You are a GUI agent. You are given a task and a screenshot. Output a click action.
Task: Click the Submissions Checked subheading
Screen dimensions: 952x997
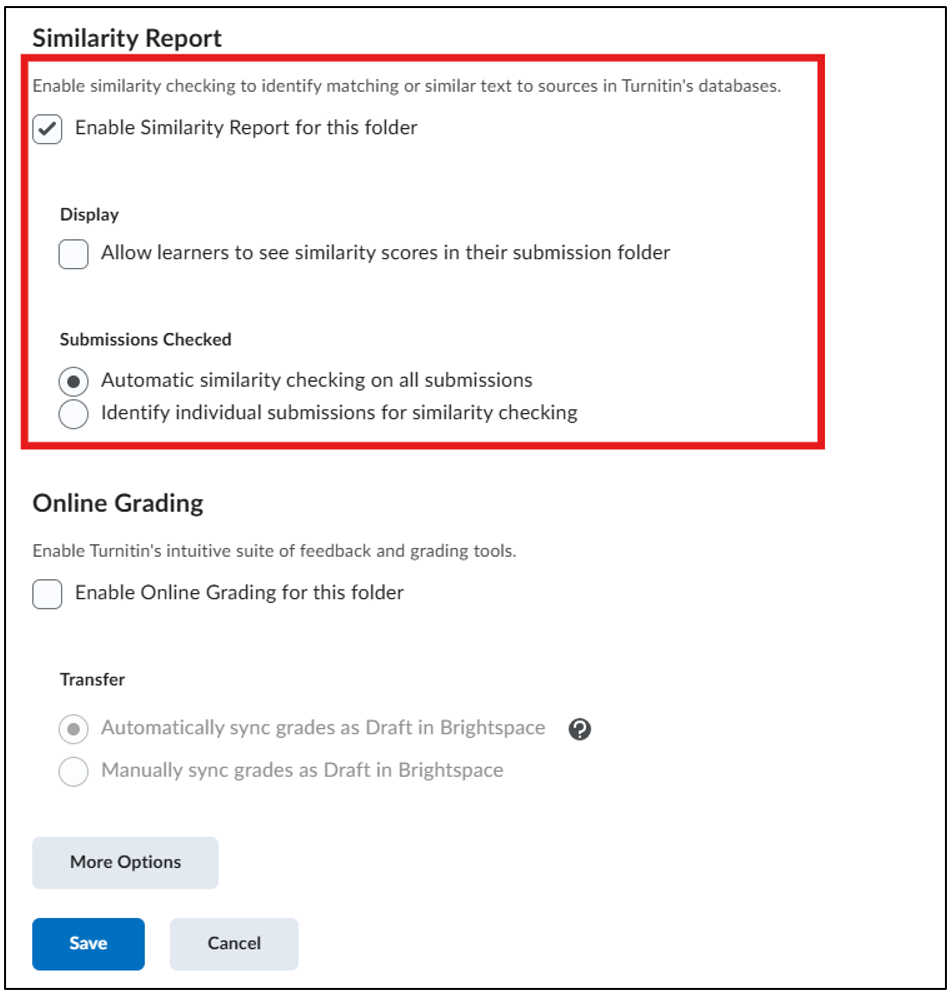point(146,340)
